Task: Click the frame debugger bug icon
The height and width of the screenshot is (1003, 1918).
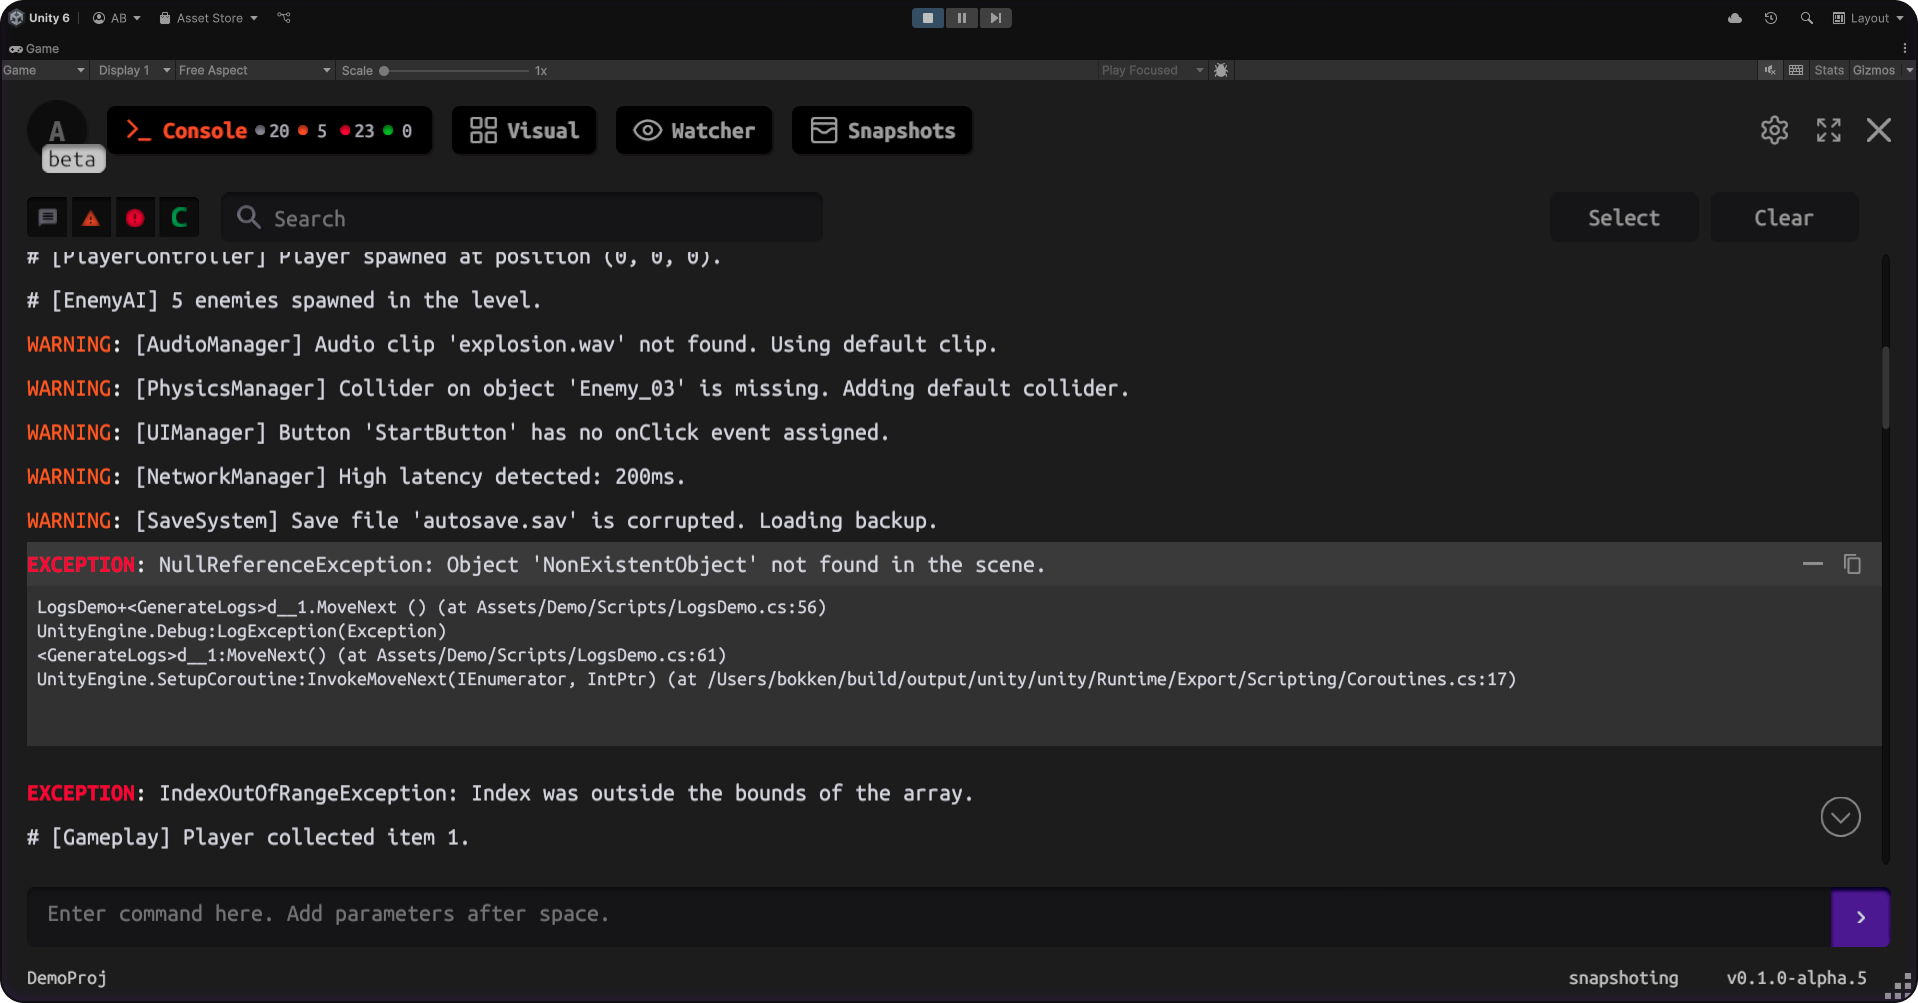Action: (1221, 70)
